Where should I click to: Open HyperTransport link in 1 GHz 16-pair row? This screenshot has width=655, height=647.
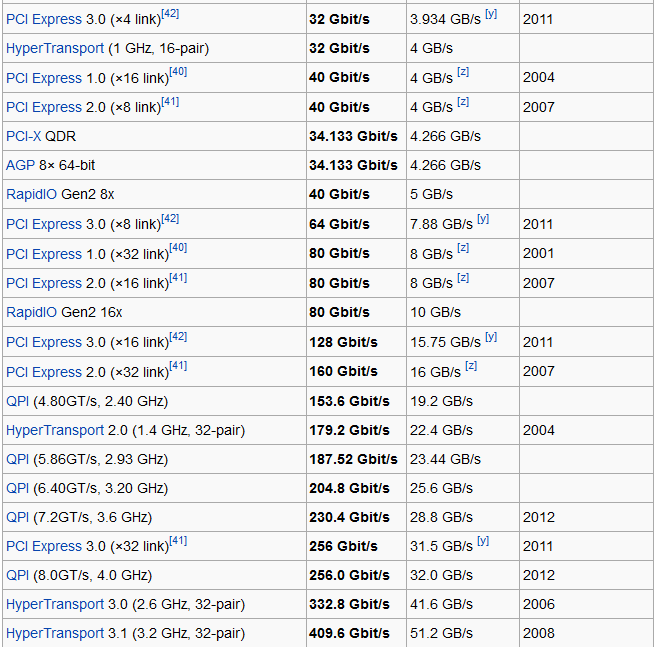click(x=55, y=48)
